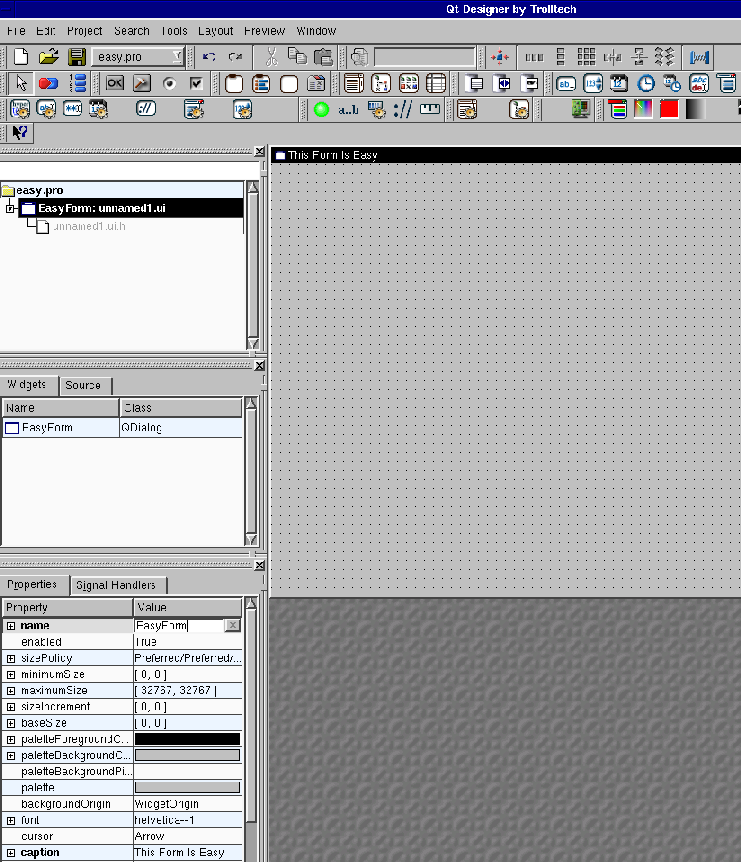Click the name value input field

[179, 626]
